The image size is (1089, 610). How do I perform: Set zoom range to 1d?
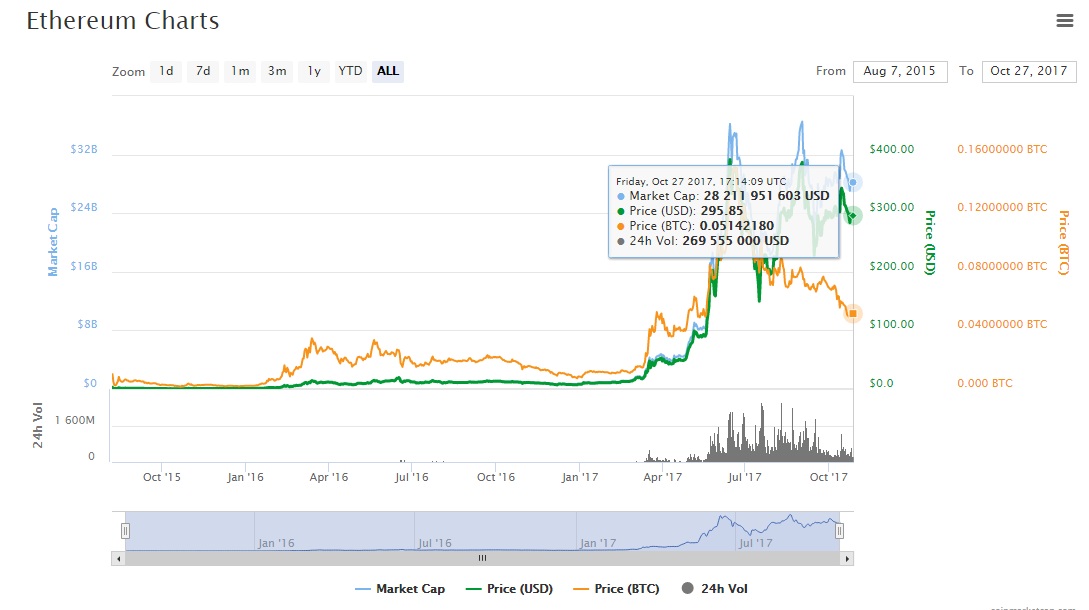[x=166, y=71]
